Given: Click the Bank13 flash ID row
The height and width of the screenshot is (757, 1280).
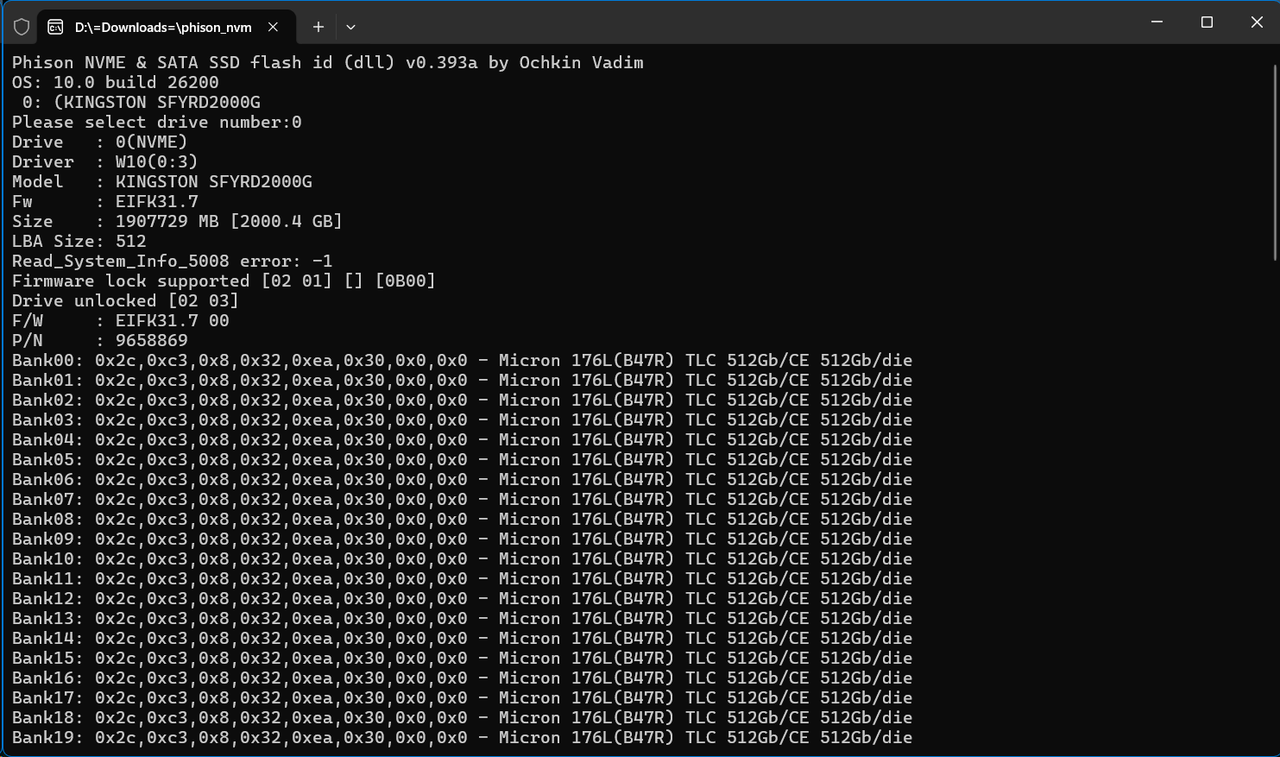Looking at the screenshot, I should [462, 618].
